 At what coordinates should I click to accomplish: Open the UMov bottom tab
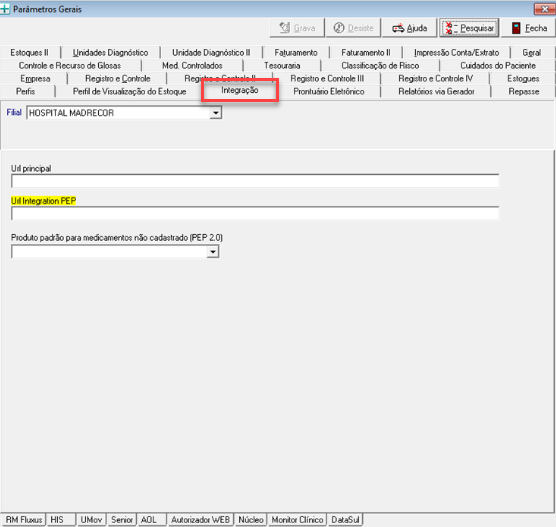coord(91,520)
